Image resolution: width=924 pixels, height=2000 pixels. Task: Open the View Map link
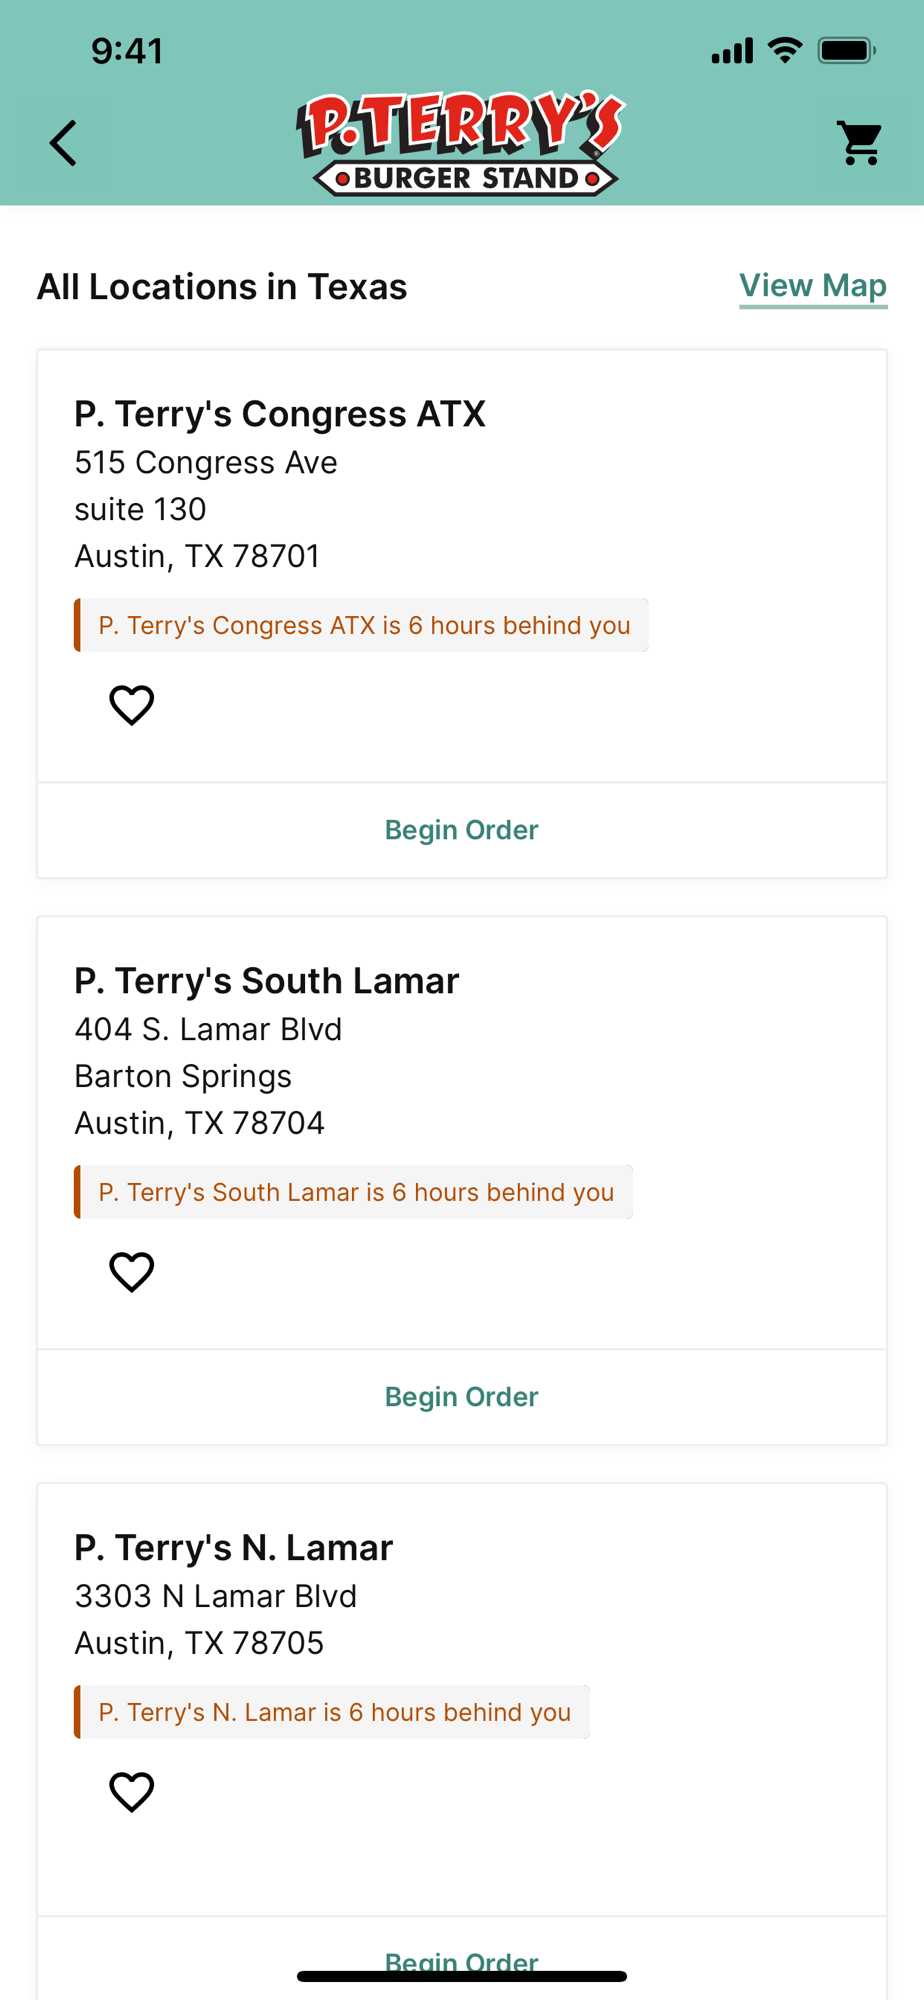(813, 287)
